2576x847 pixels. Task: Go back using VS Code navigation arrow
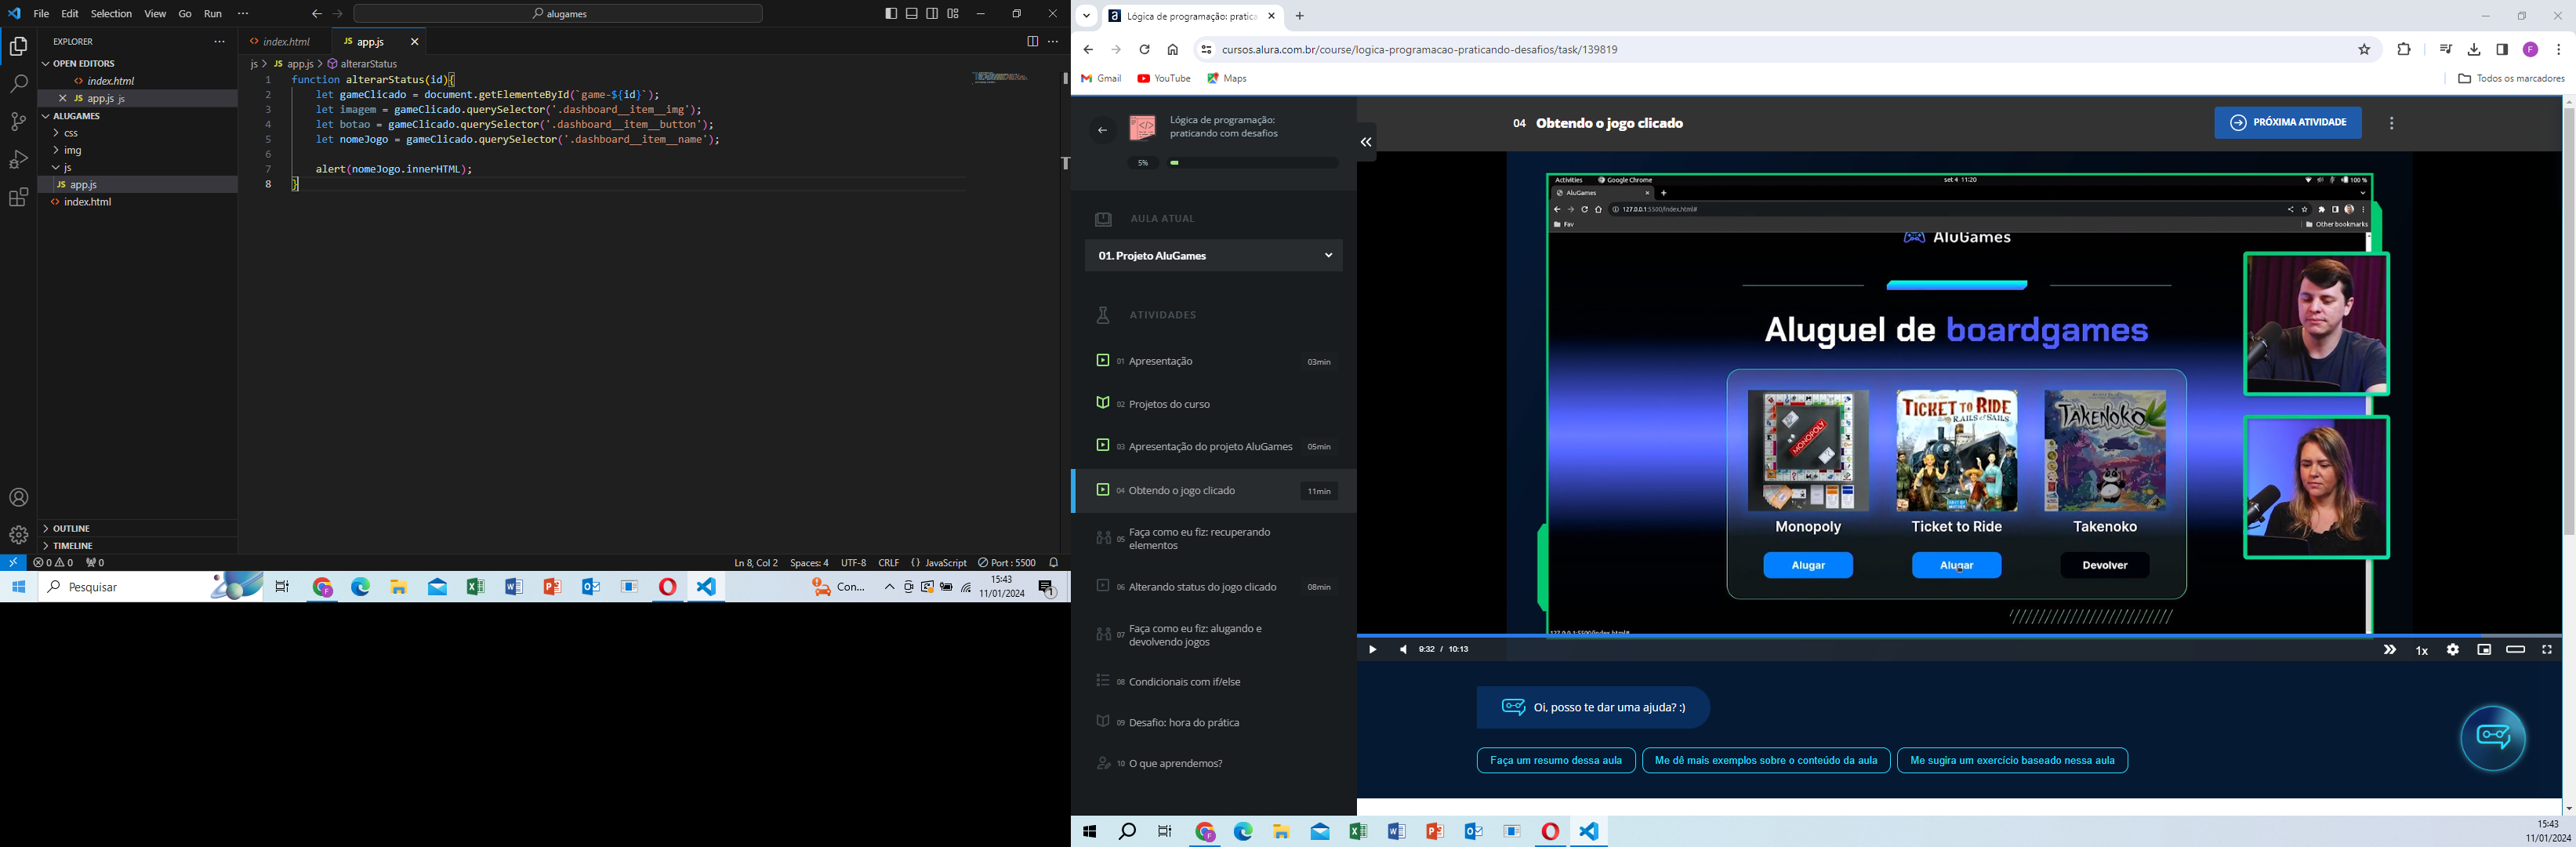[317, 14]
